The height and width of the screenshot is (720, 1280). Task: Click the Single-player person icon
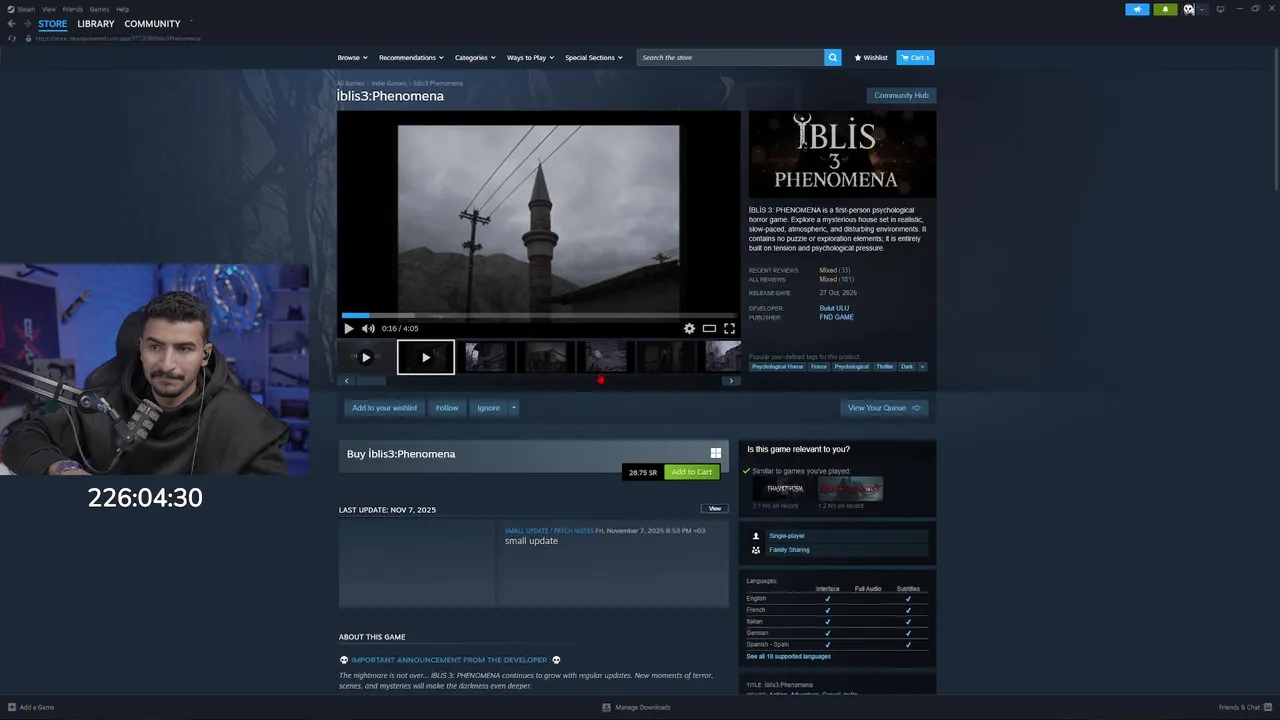point(756,536)
